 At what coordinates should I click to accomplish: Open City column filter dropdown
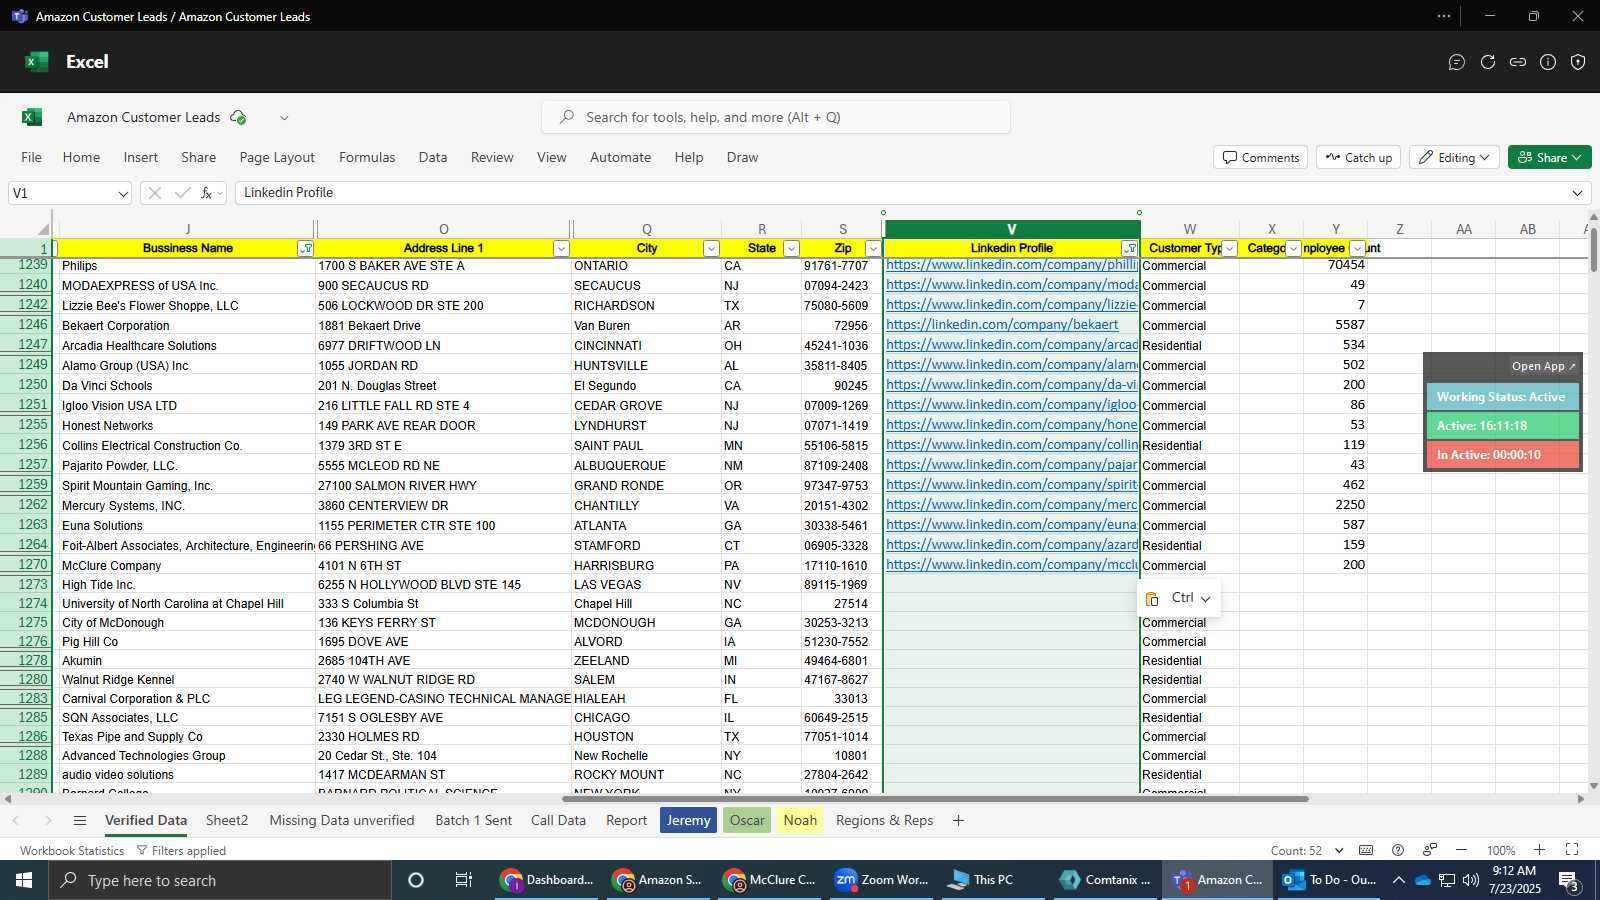(x=711, y=248)
